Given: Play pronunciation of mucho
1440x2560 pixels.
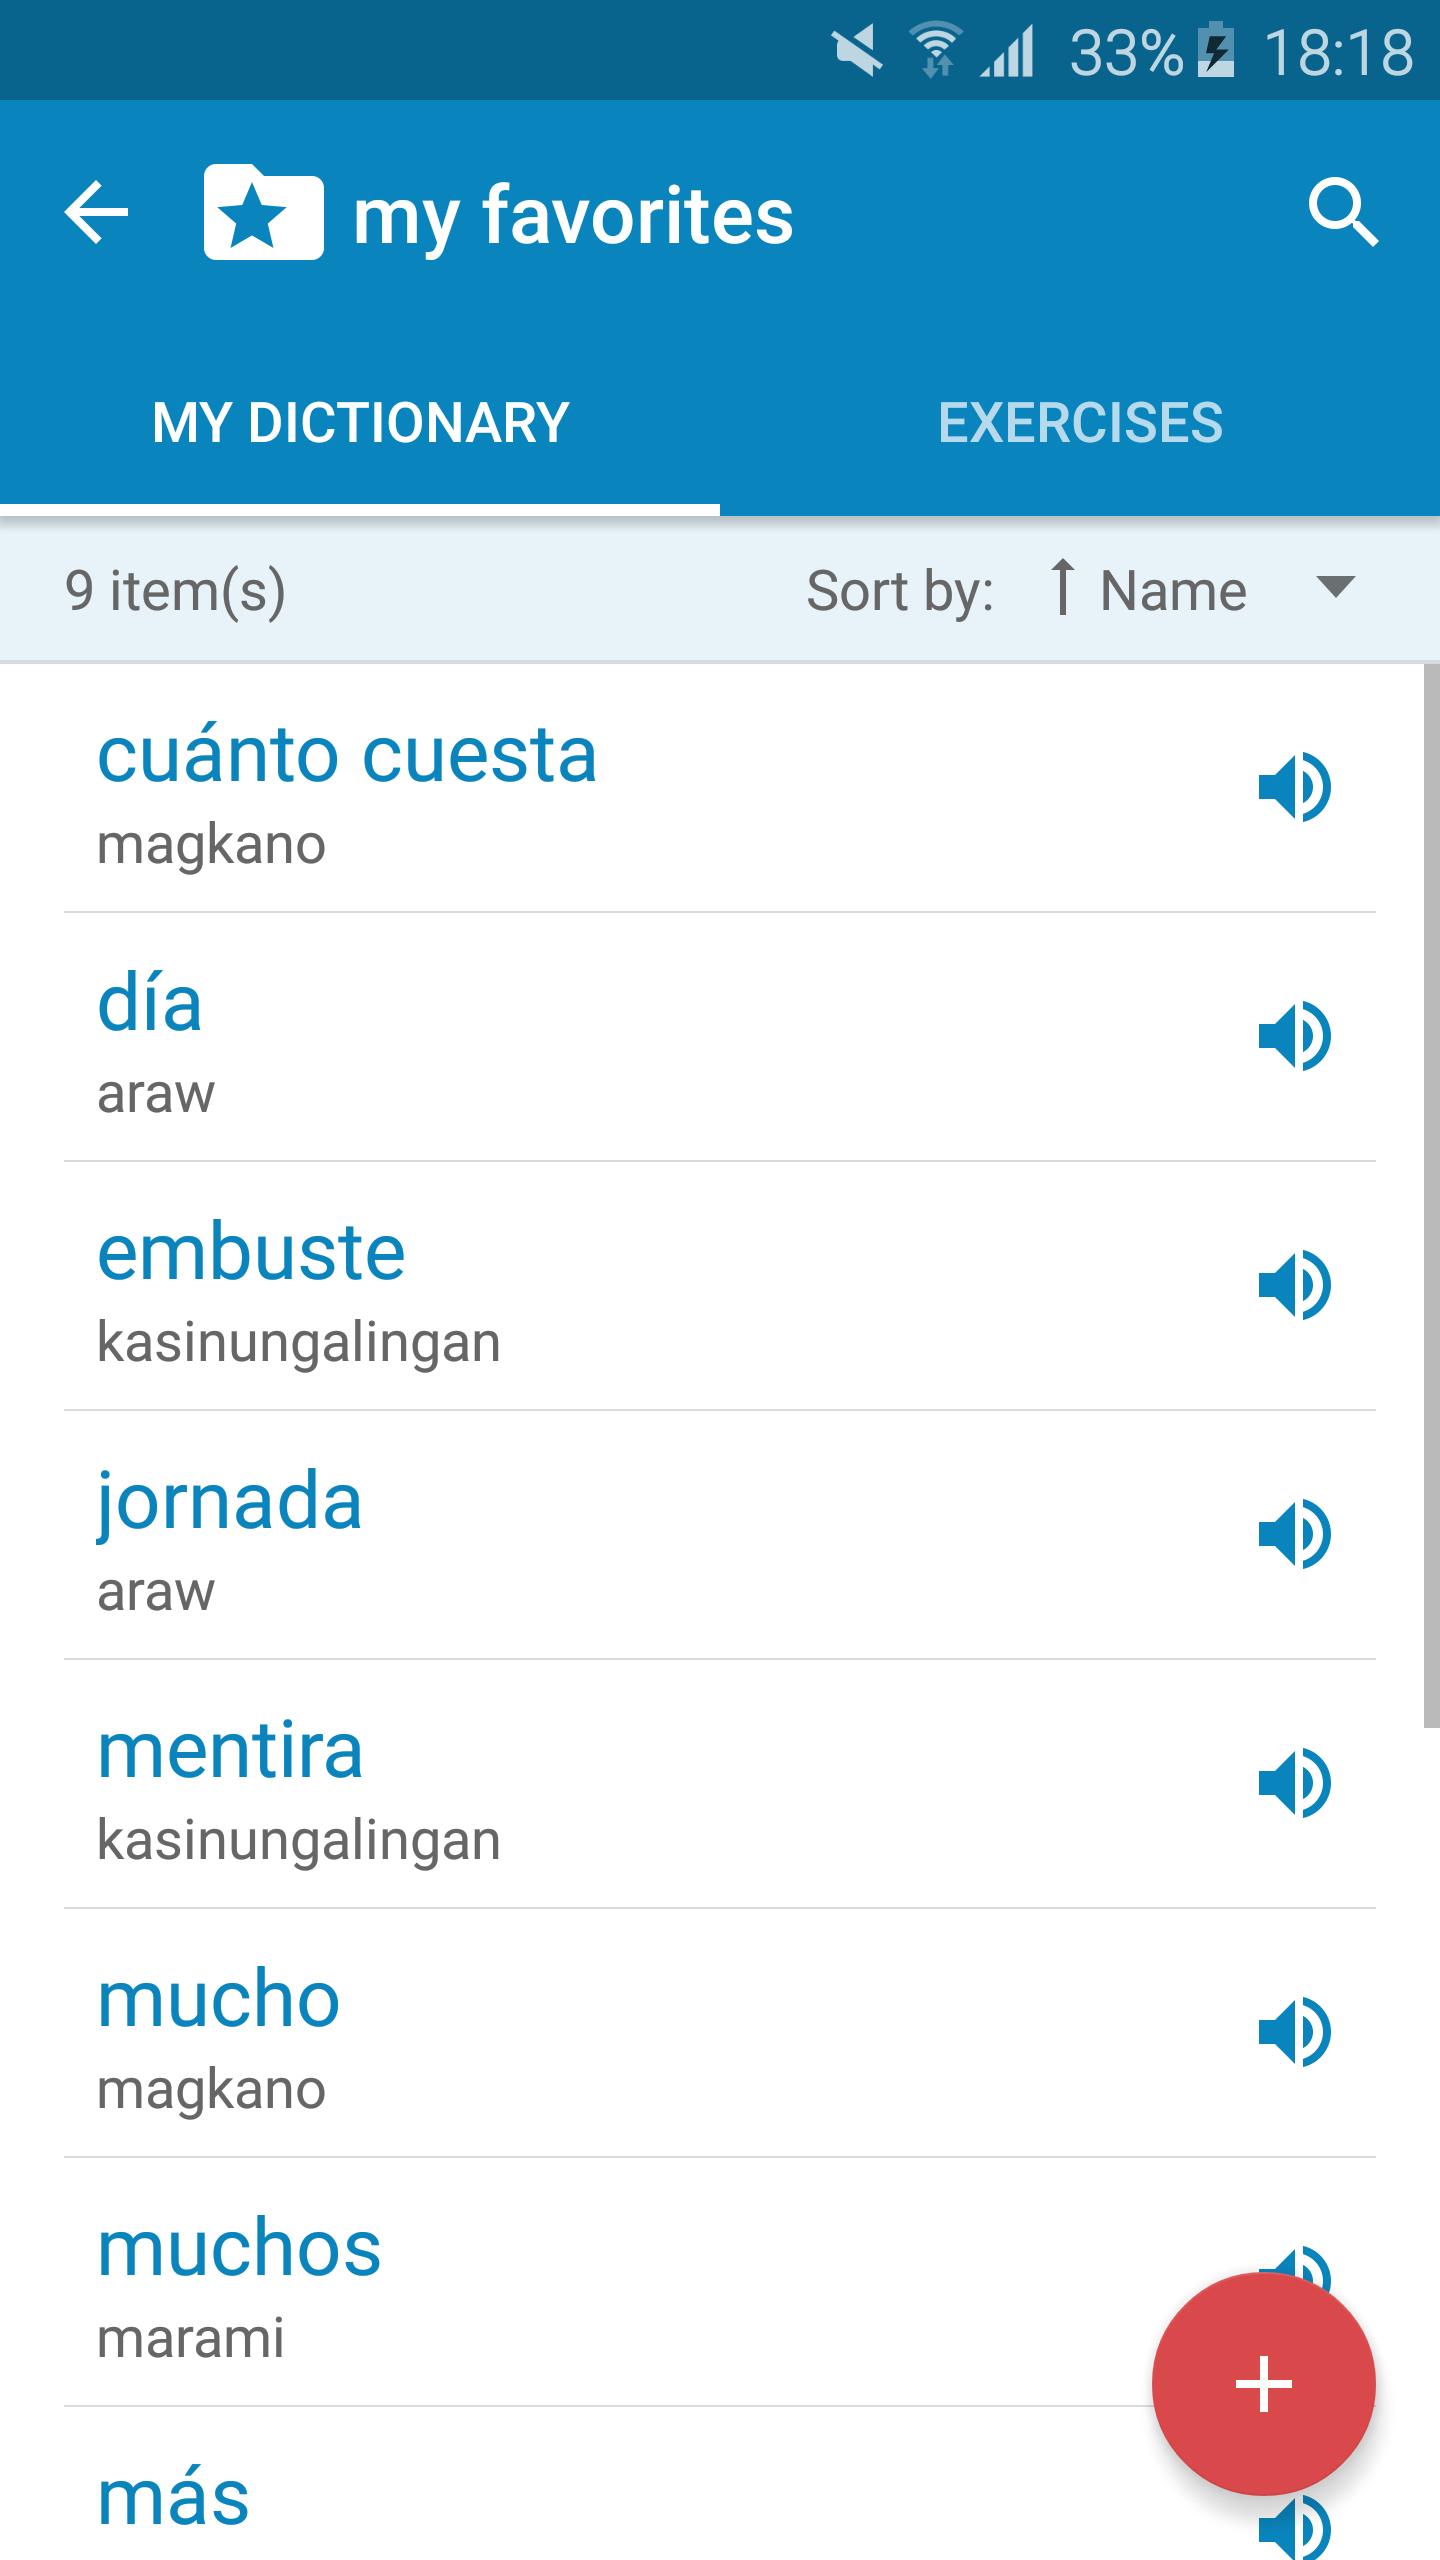Looking at the screenshot, I should click(1295, 2033).
